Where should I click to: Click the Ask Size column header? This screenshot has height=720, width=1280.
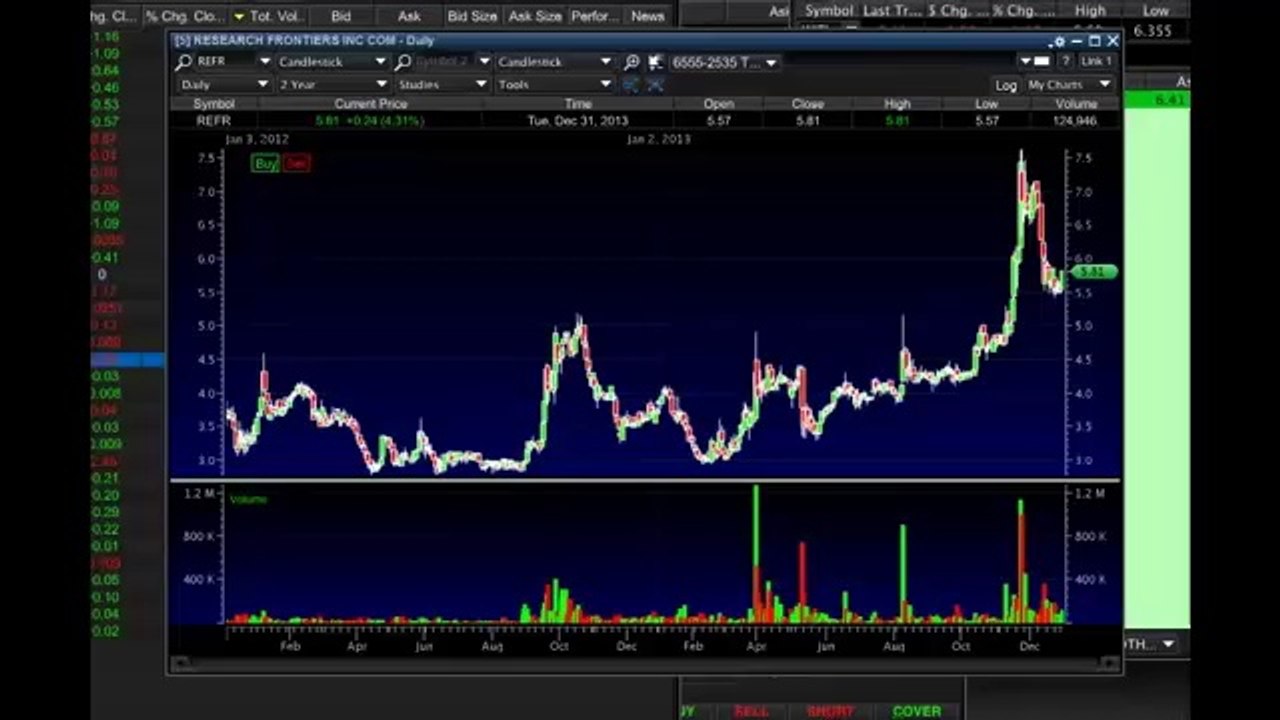535,16
